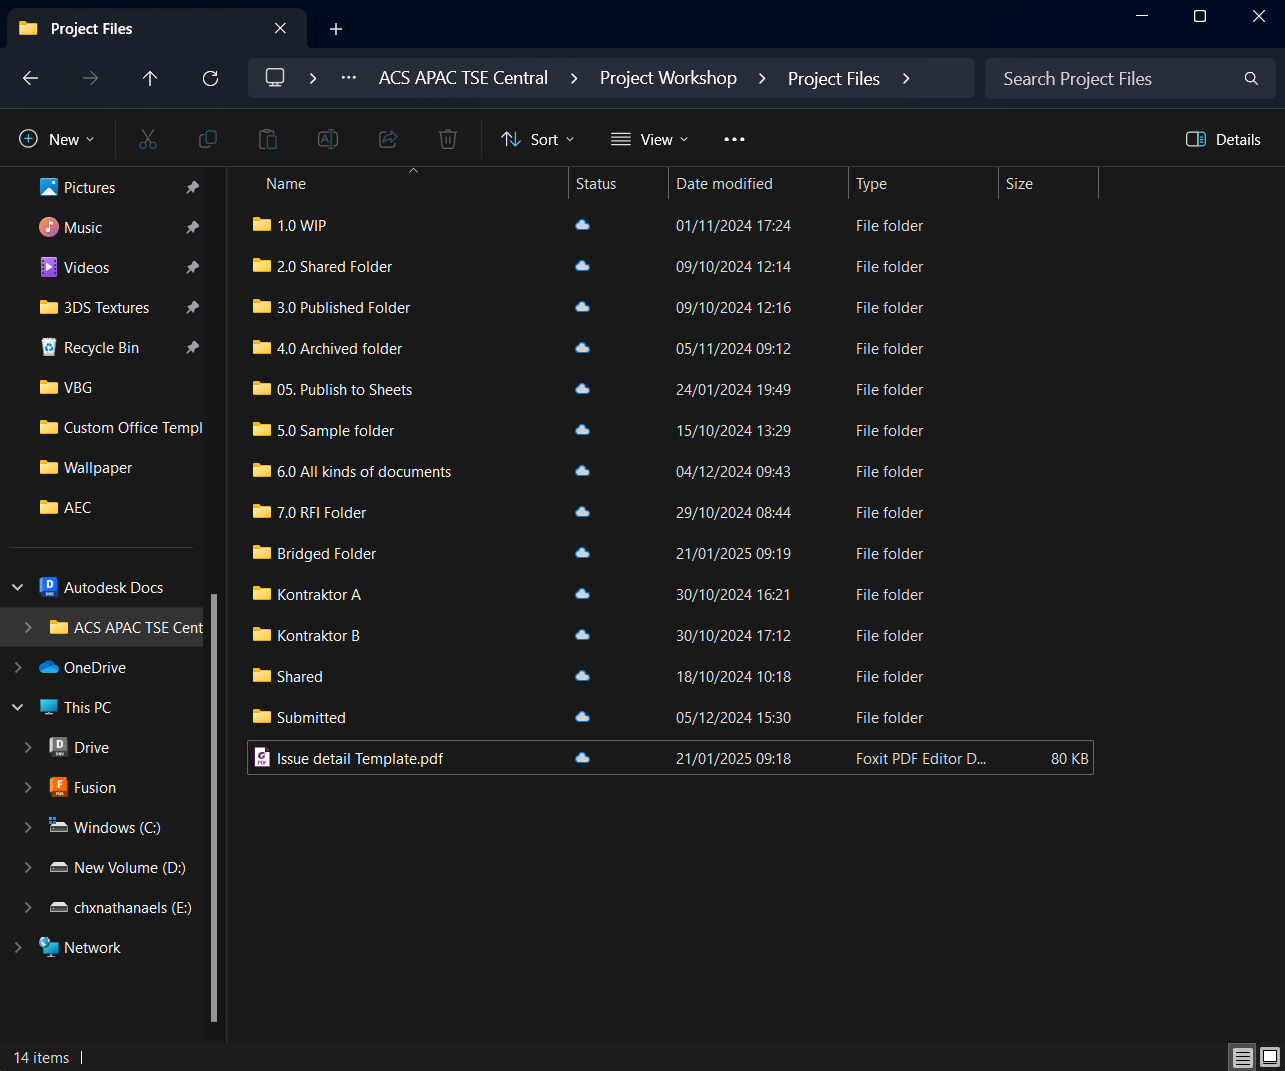Click the Autodesk Docs icon in the sidebar

click(48, 587)
